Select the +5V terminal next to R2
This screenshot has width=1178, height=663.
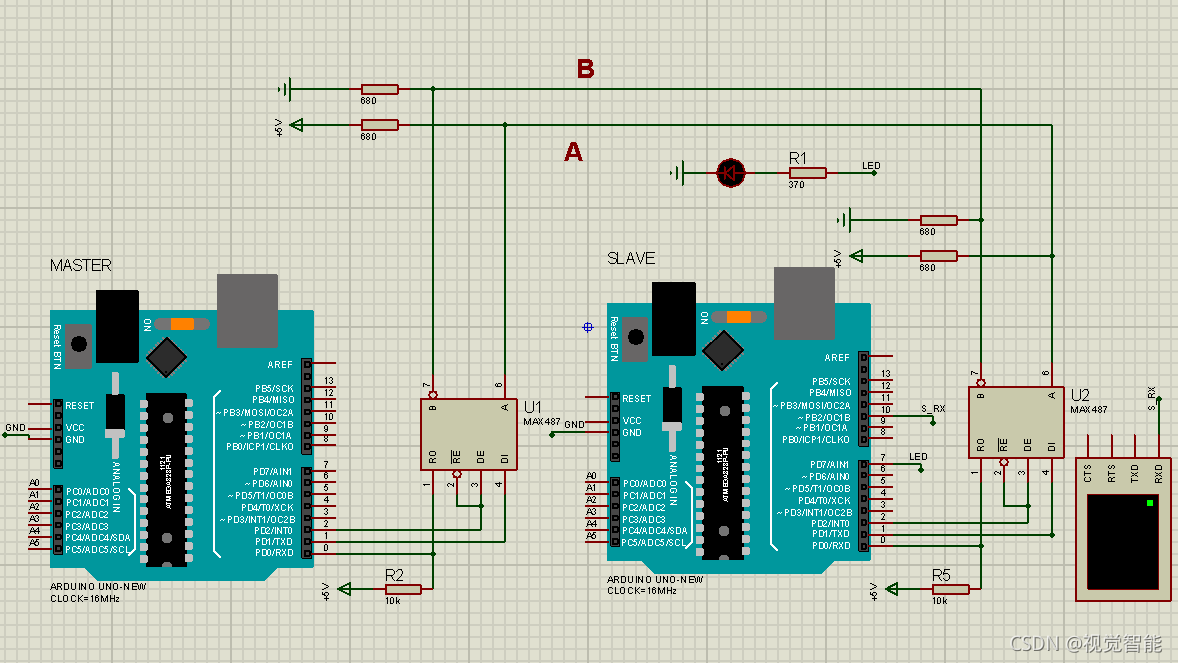(x=344, y=589)
